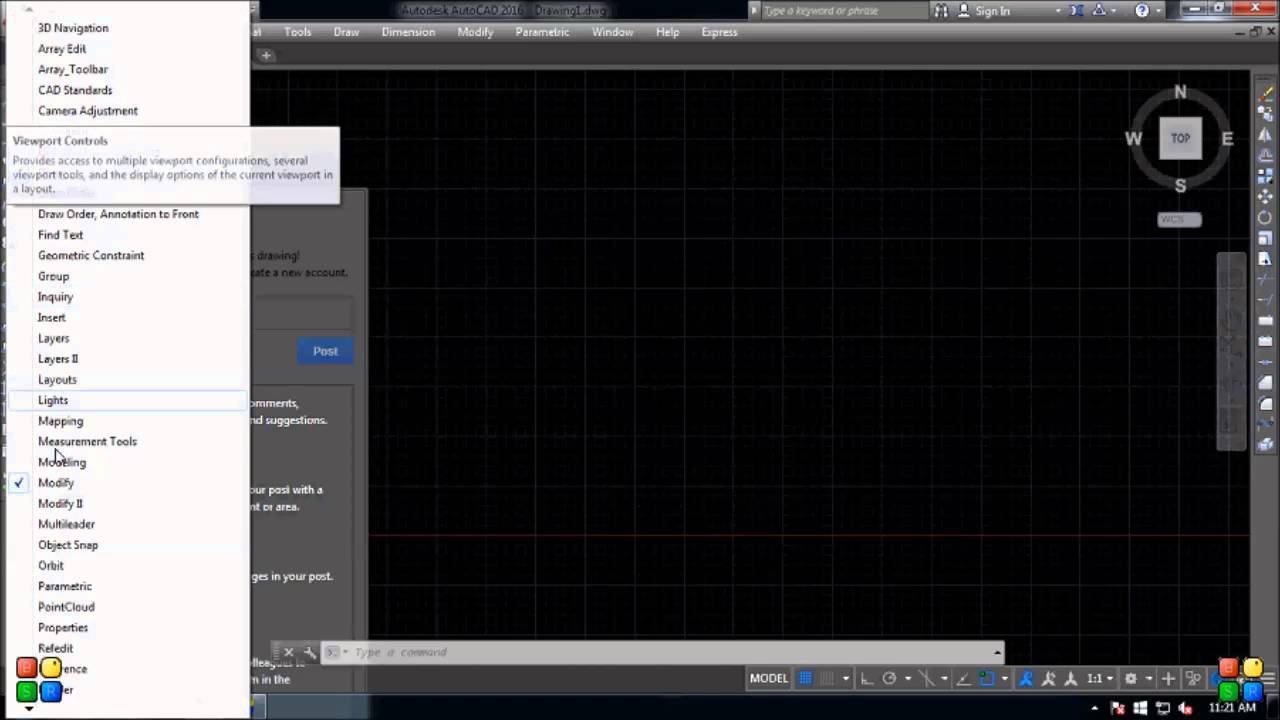Select the Mirror tool
This screenshot has width=1280, height=720.
(x=1265, y=134)
